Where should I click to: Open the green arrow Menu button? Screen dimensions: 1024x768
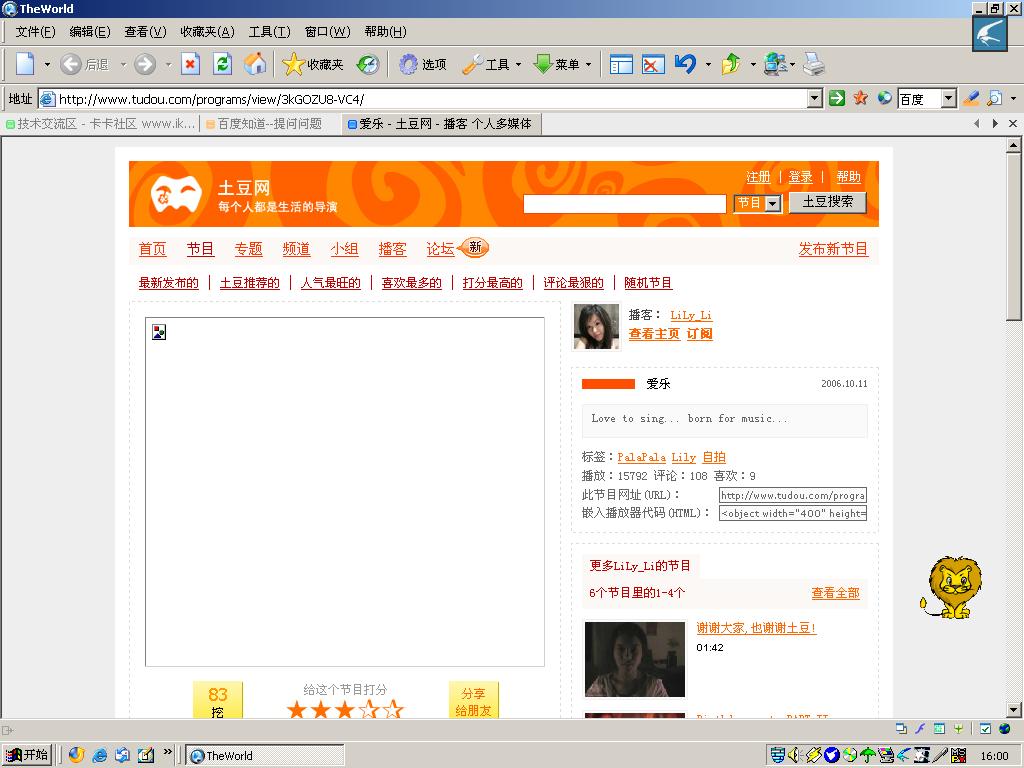point(556,64)
